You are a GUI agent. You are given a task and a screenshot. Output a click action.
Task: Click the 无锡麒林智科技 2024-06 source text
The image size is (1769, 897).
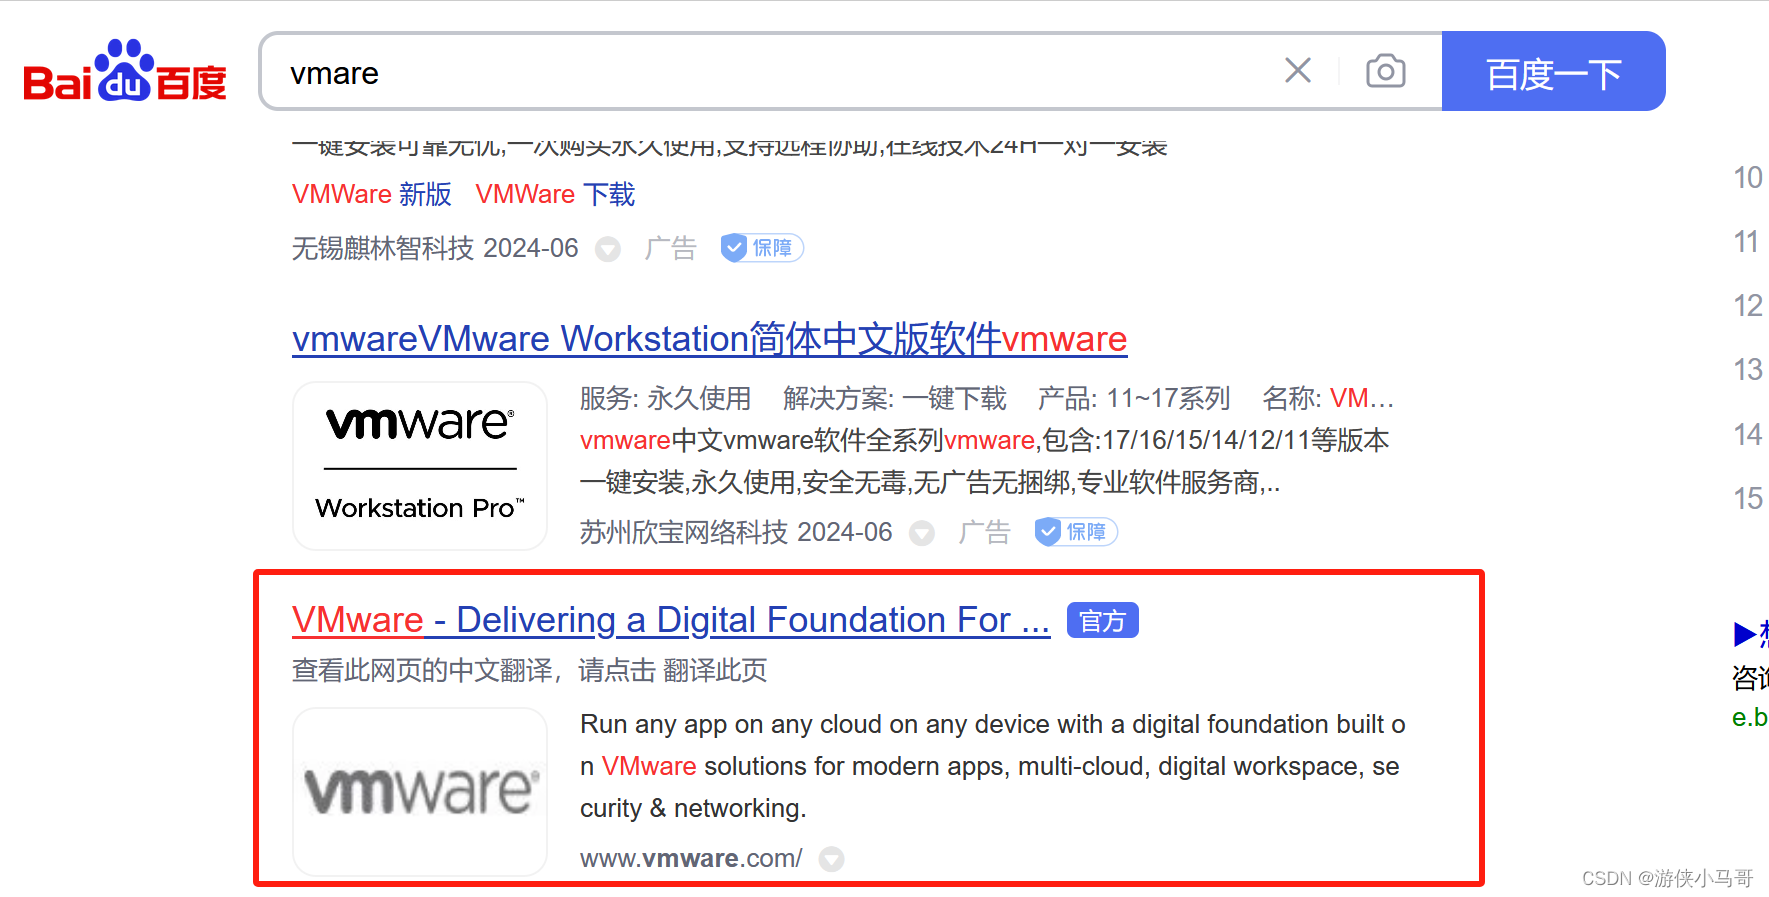[x=435, y=248]
